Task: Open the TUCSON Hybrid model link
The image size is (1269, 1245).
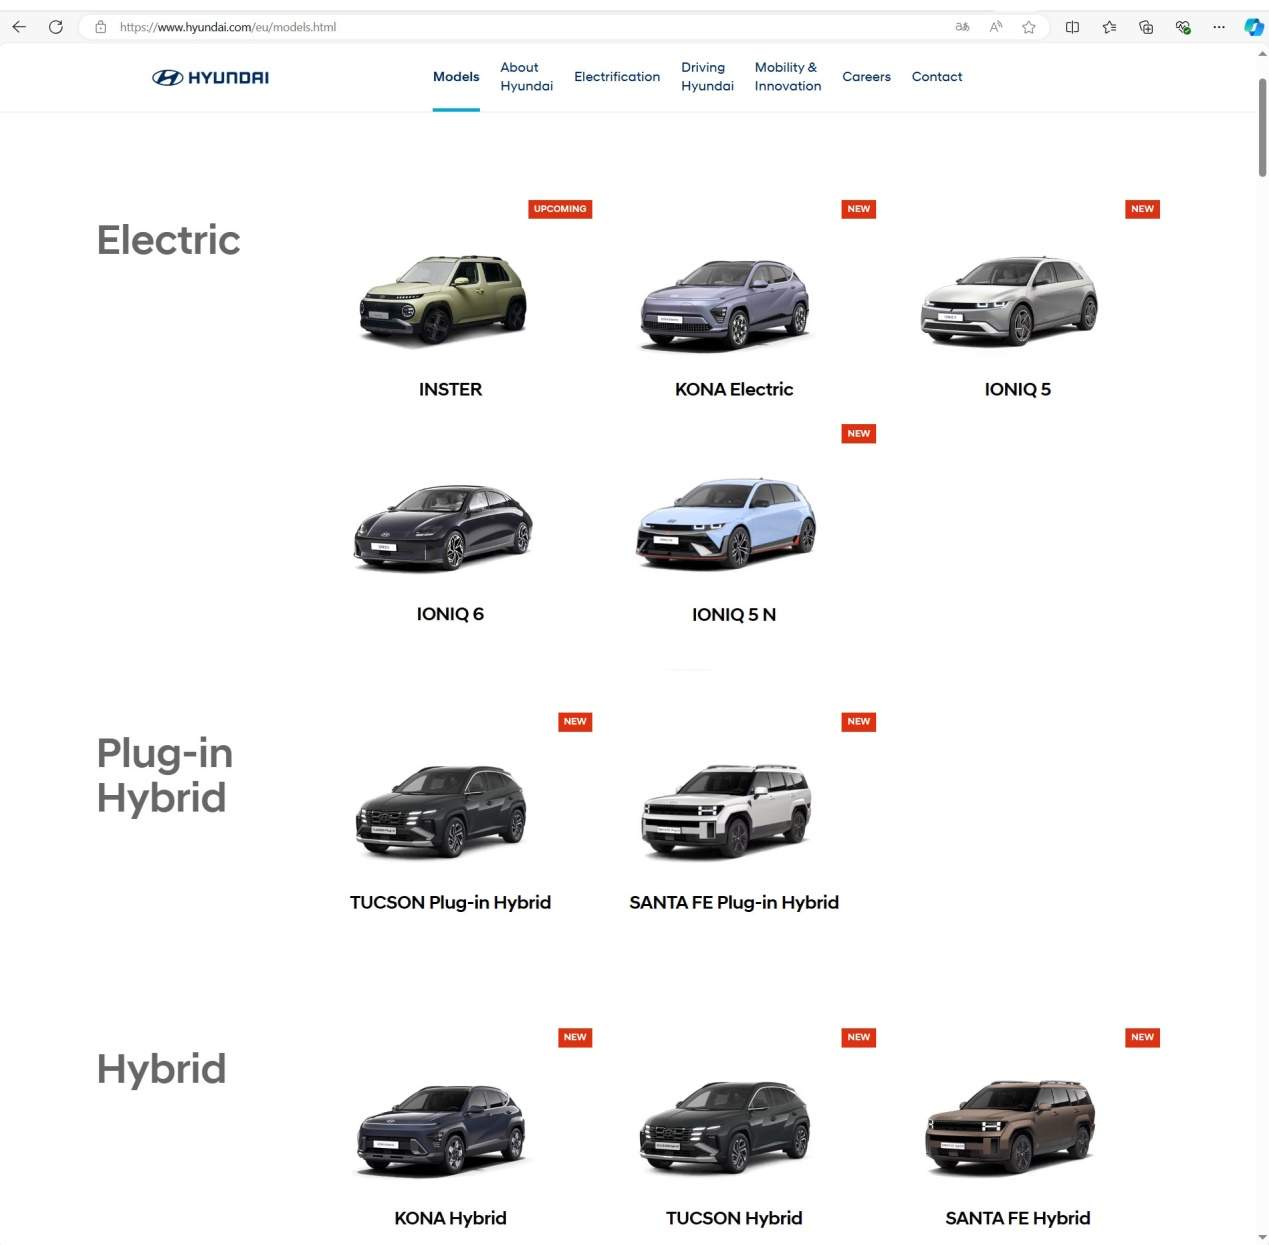Action: pos(734,1218)
